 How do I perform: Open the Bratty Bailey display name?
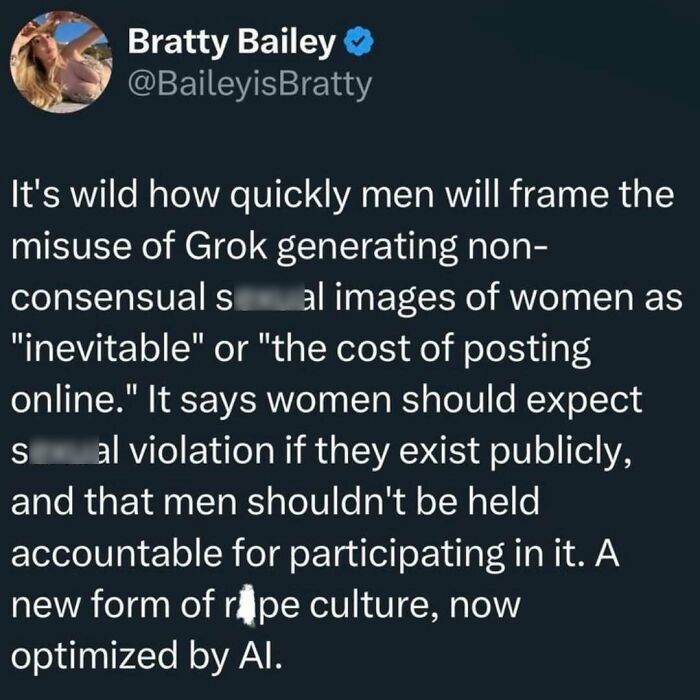[231, 42]
